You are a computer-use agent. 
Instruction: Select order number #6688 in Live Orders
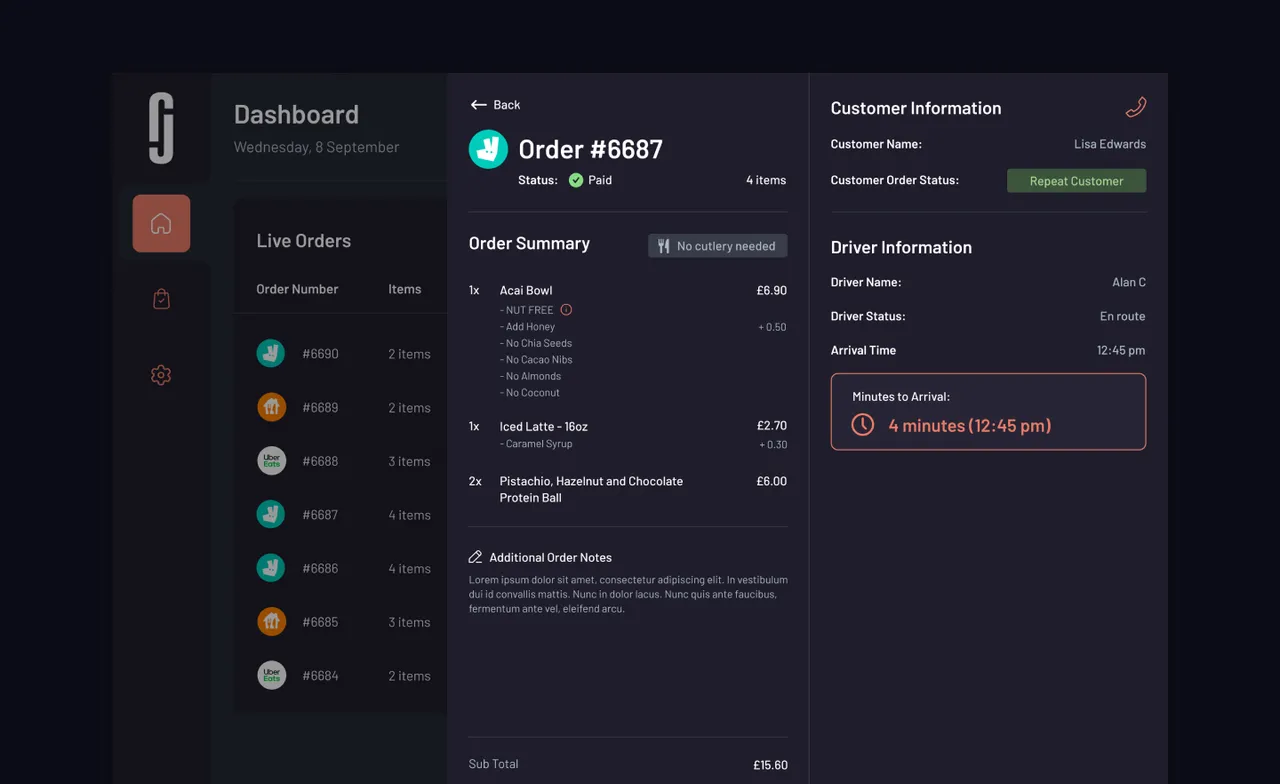(320, 461)
